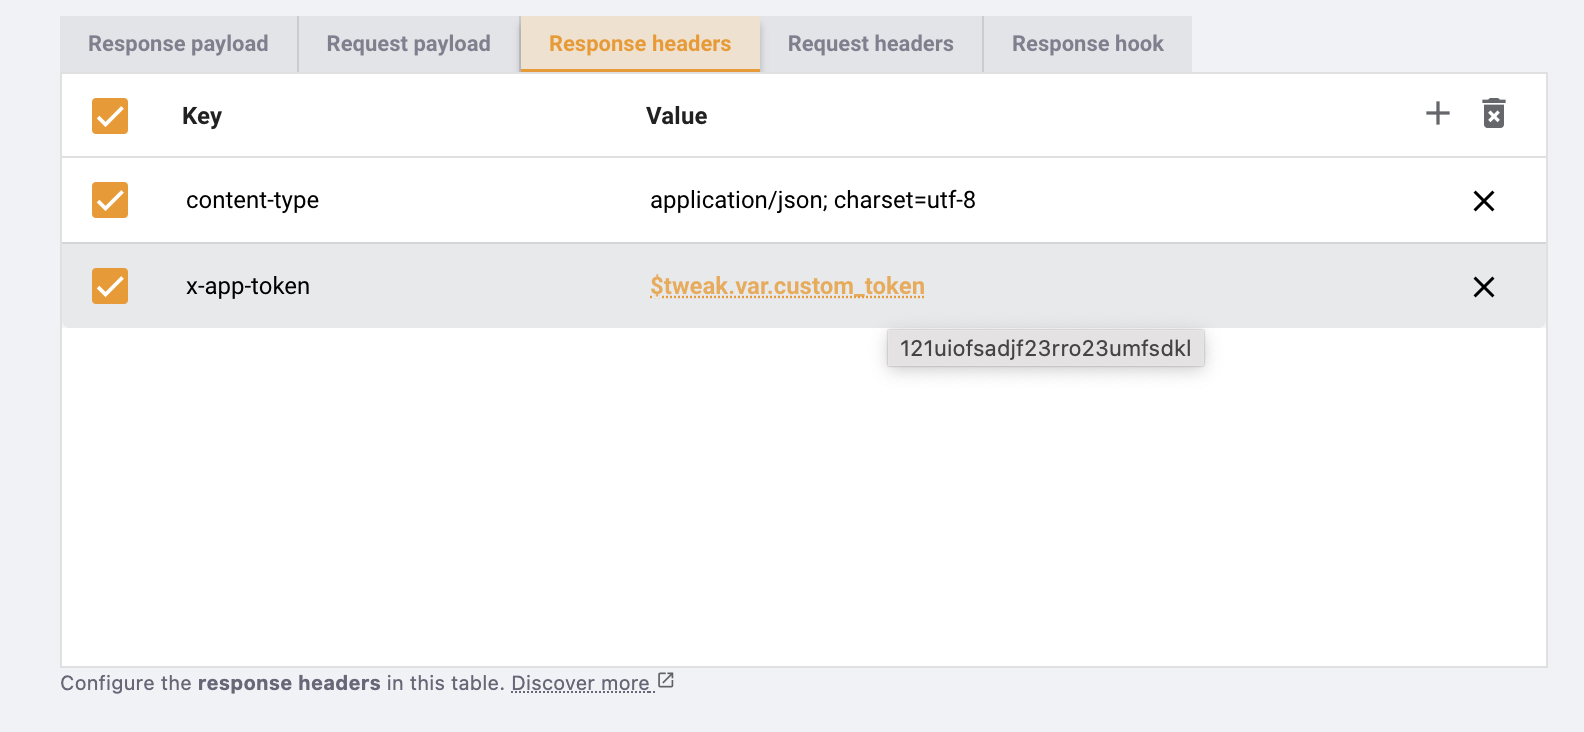Viewport: 1584px width, 732px height.
Task: Add a new response header row
Action: click(1437, 114)
